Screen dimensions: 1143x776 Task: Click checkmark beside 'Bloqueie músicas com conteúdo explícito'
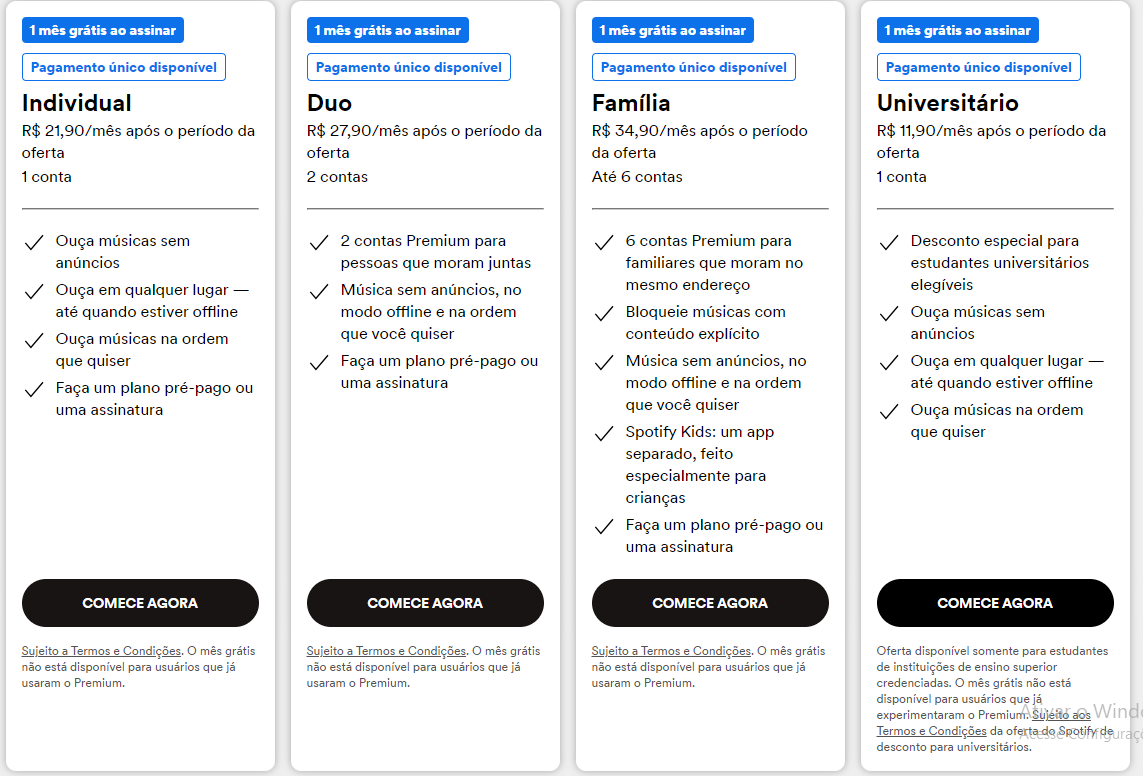click(604, 313)
